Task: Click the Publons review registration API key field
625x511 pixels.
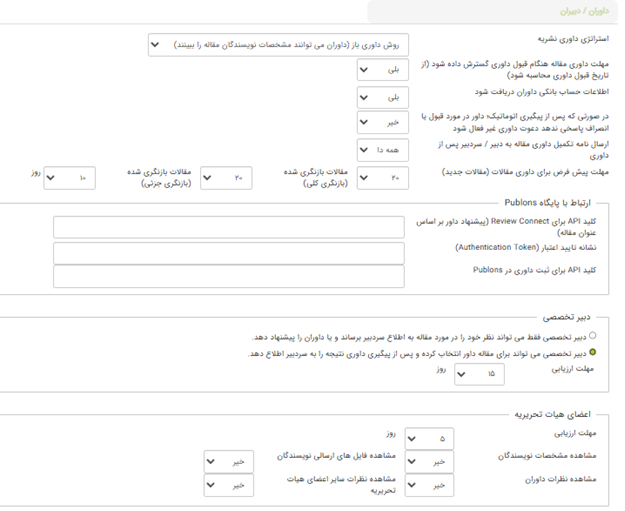Action: [229, 276]
